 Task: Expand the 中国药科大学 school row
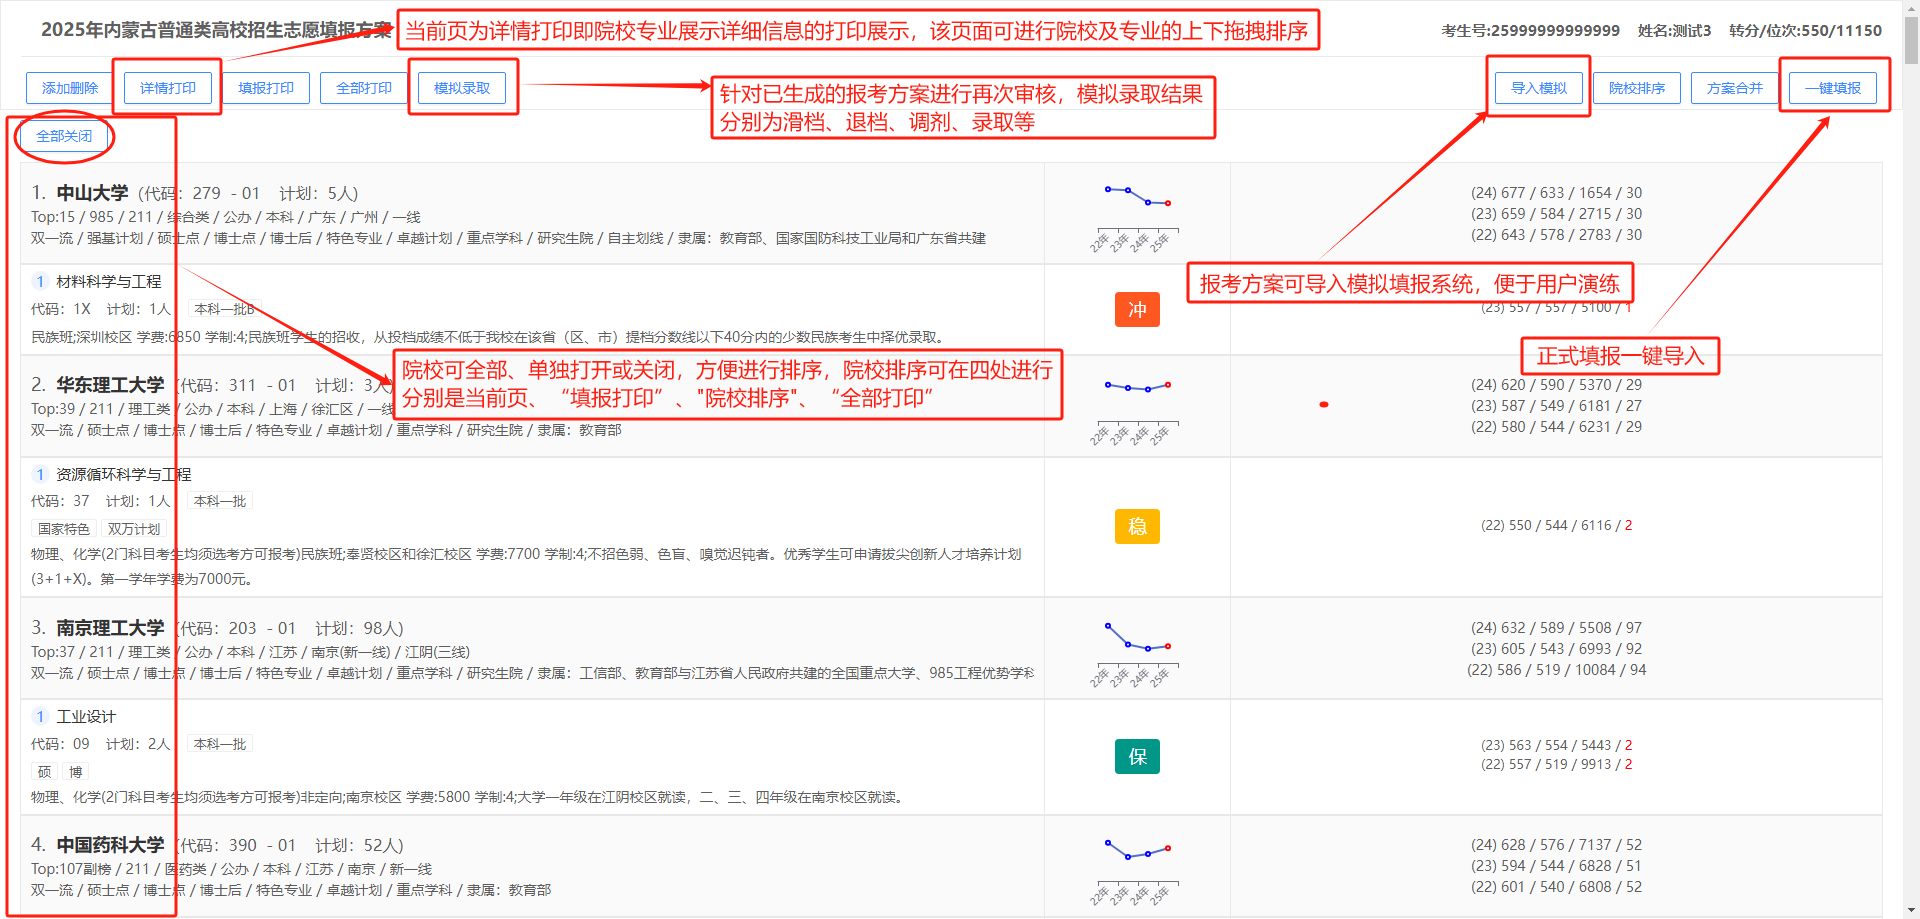[110, 845]
